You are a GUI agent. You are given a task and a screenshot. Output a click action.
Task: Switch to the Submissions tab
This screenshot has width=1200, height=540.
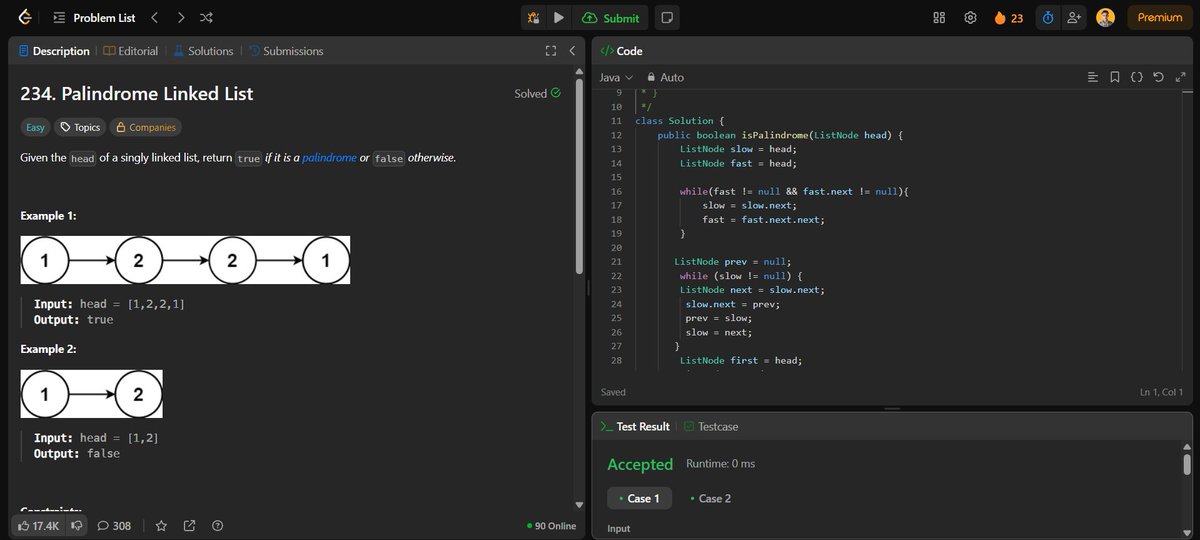[286, 51]
